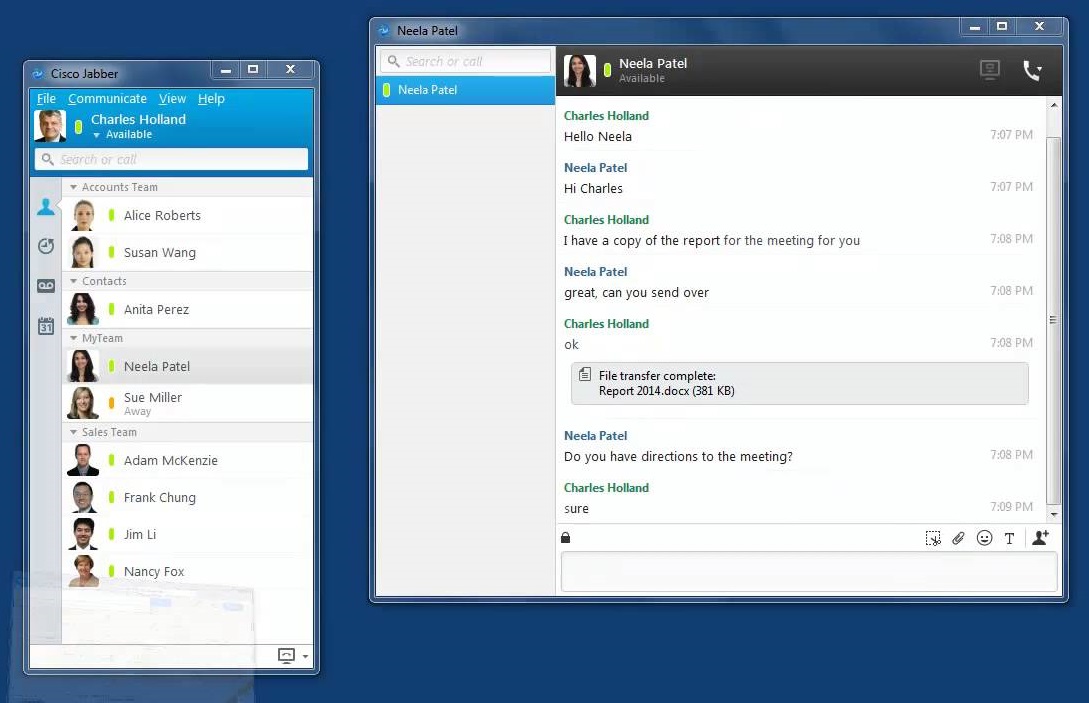The image size is (1089, 703).
Task: Open the Help menu
Action: pos(211,99)
